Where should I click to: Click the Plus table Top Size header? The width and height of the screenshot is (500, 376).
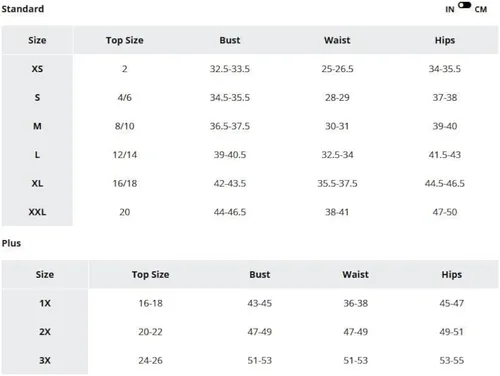point(150,275)
